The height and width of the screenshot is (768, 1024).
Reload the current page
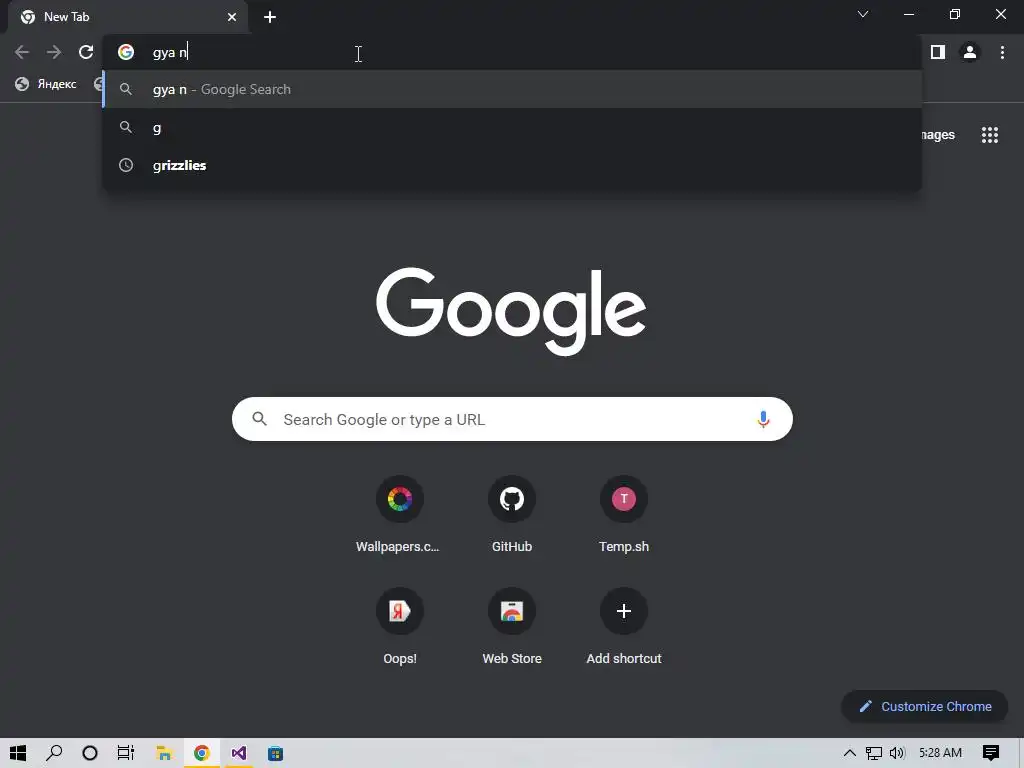[86, 52]
